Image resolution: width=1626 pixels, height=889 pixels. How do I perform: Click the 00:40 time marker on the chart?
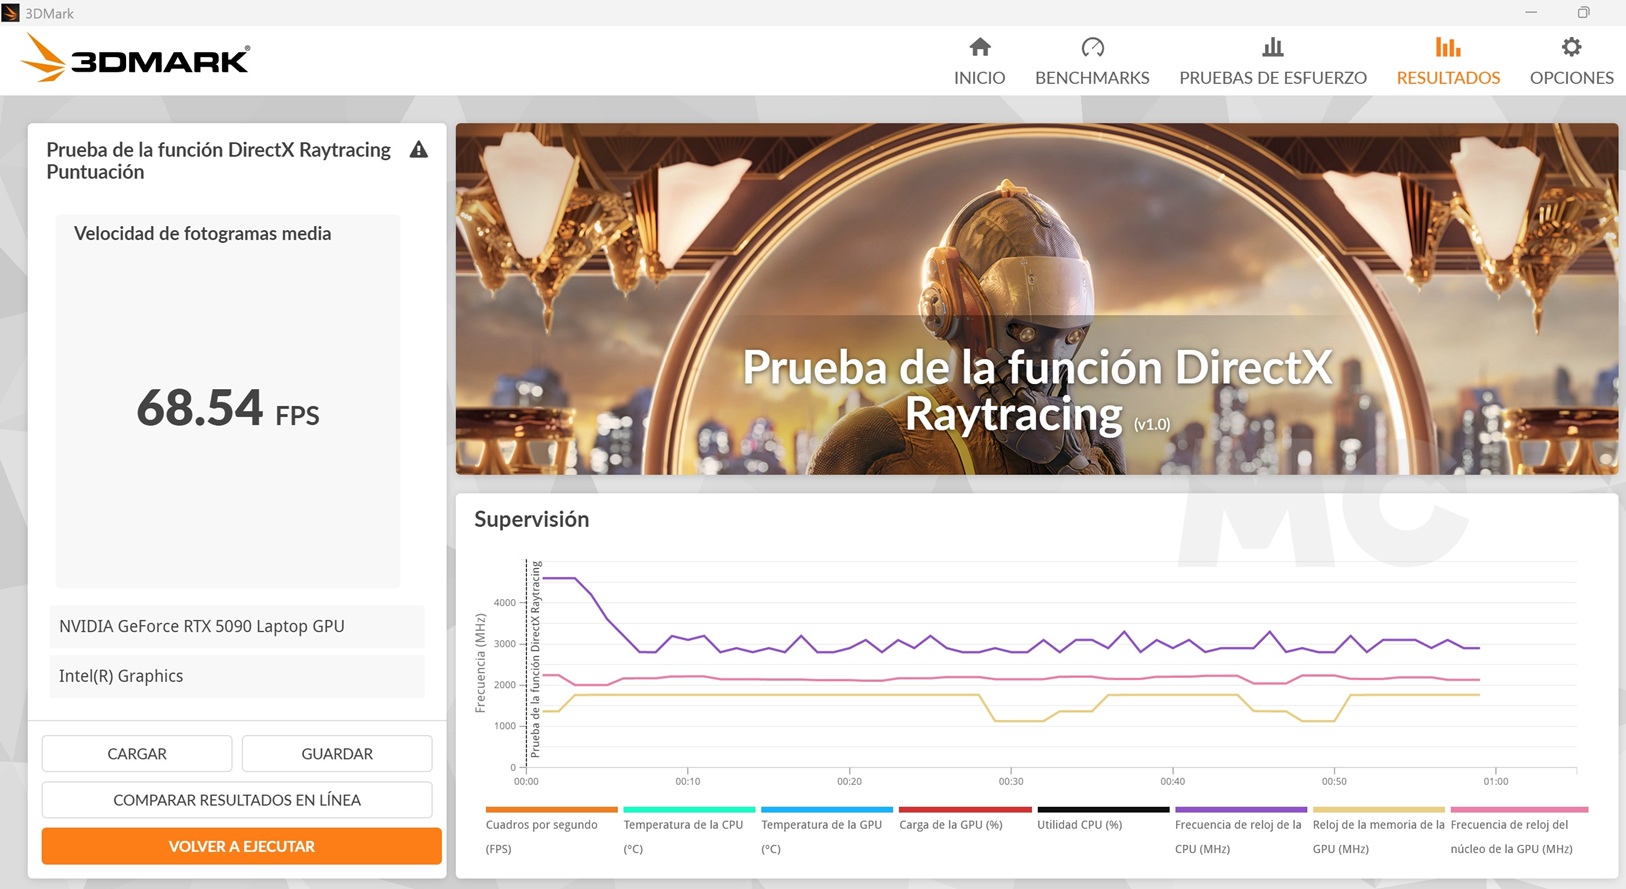(x=1173, y=781)
